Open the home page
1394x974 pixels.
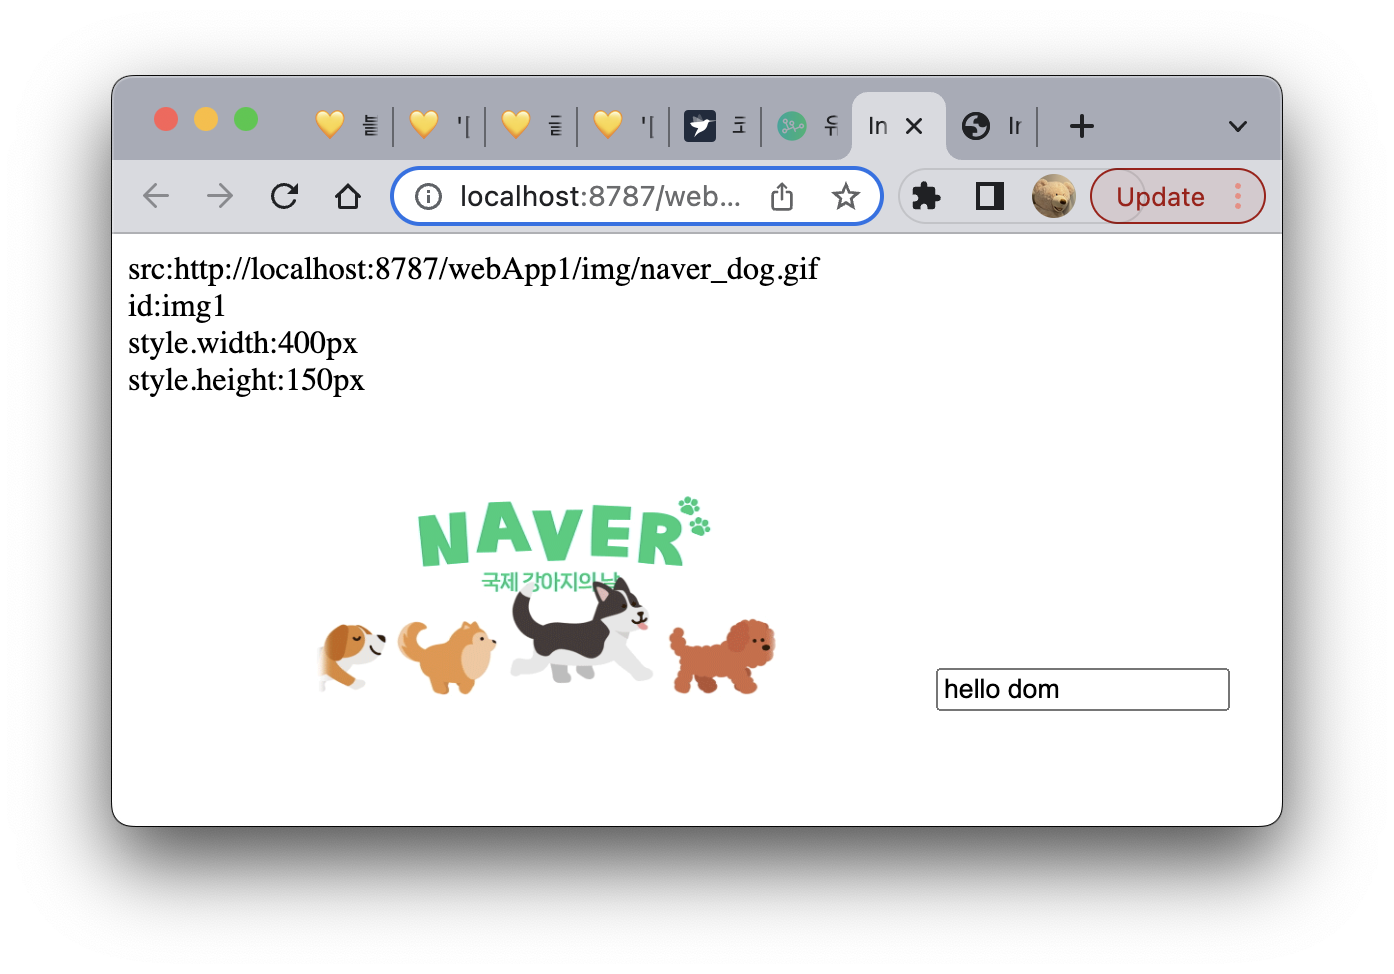348,196
